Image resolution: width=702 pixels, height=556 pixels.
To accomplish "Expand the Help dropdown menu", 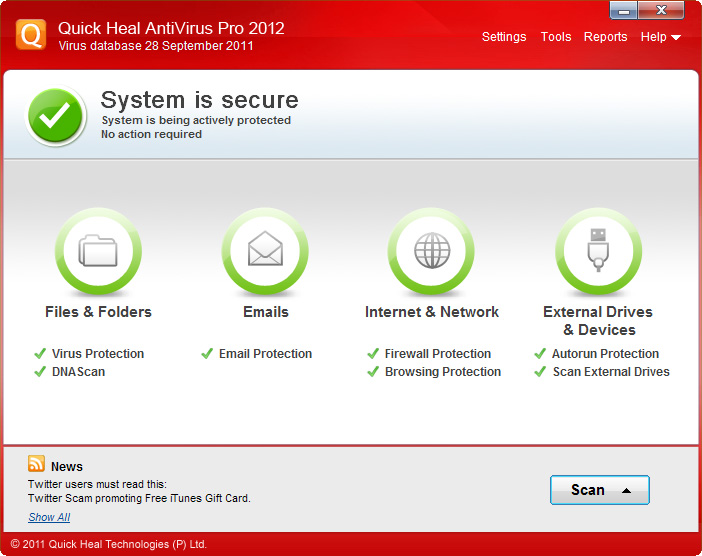I will click(x=660, y=37).
